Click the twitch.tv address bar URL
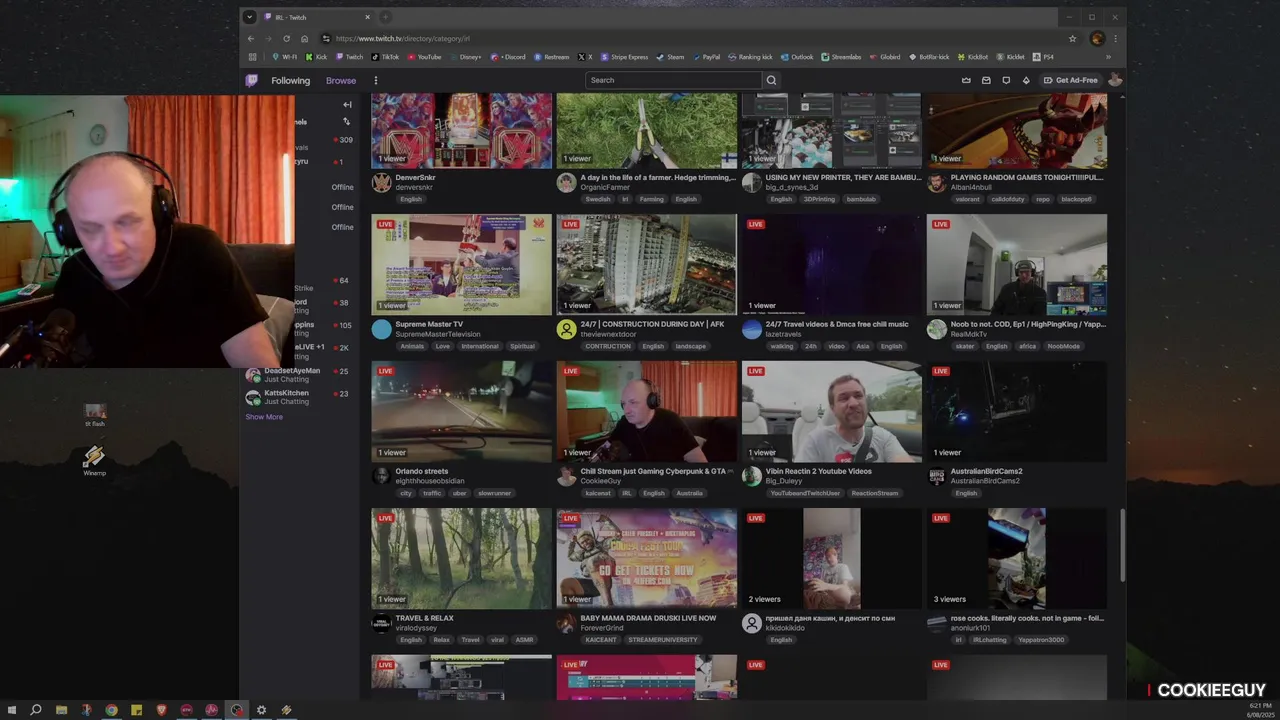This screenshot has width=1280, height=720. (402, 39)
